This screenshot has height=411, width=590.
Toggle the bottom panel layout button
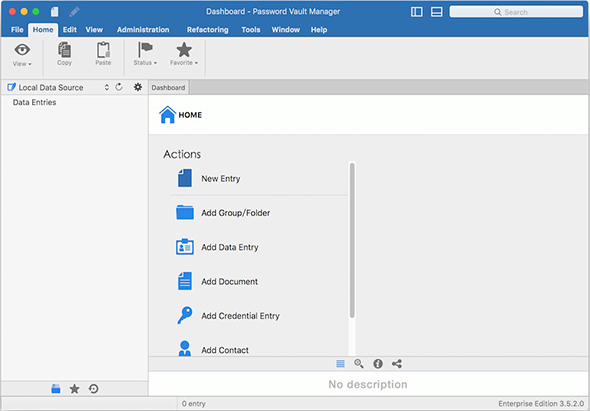point(436,12)
